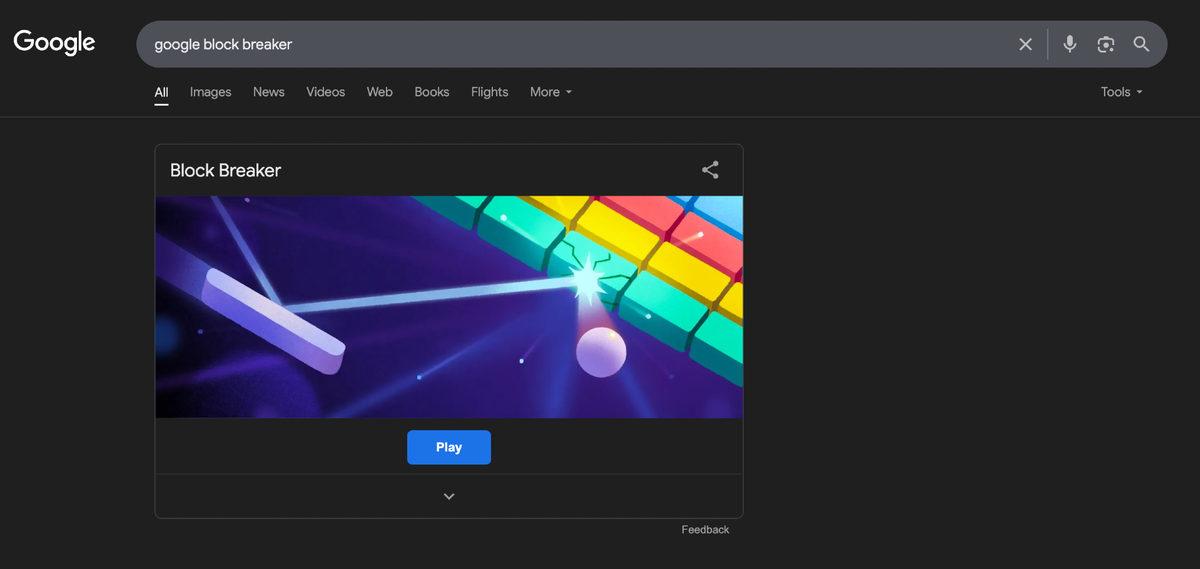This screenshot has width=1200, height=569.
Task: Go to the Books tab
Action: click(432, 92)
